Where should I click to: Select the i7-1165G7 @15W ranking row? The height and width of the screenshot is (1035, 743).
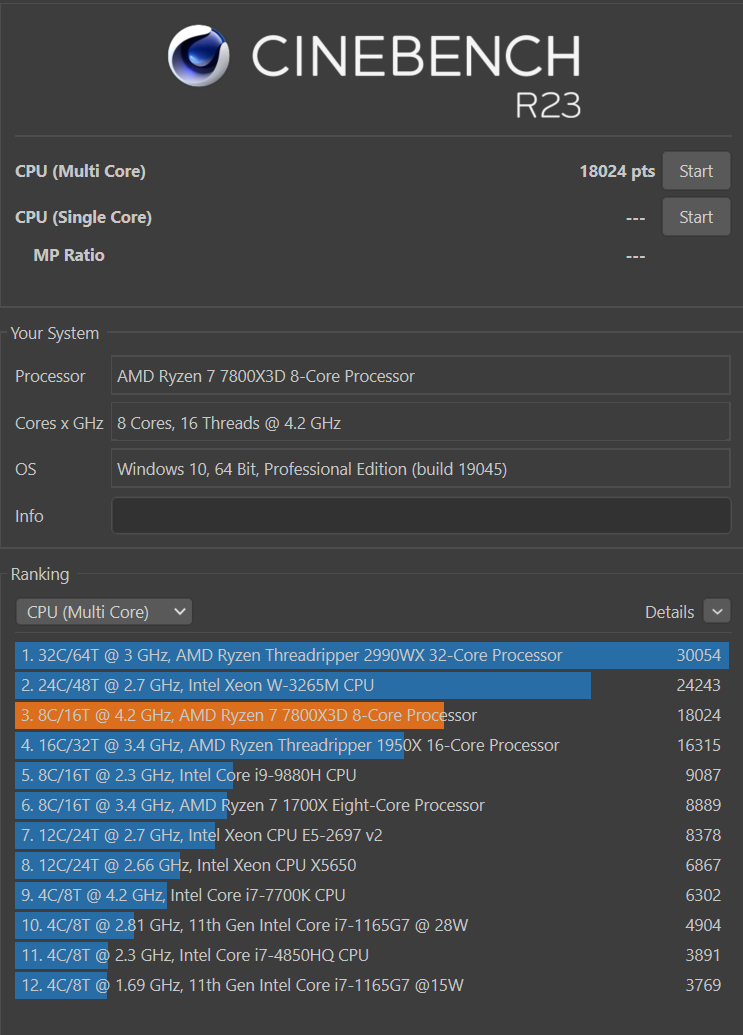pyautogui.click(x=372, y=985)
